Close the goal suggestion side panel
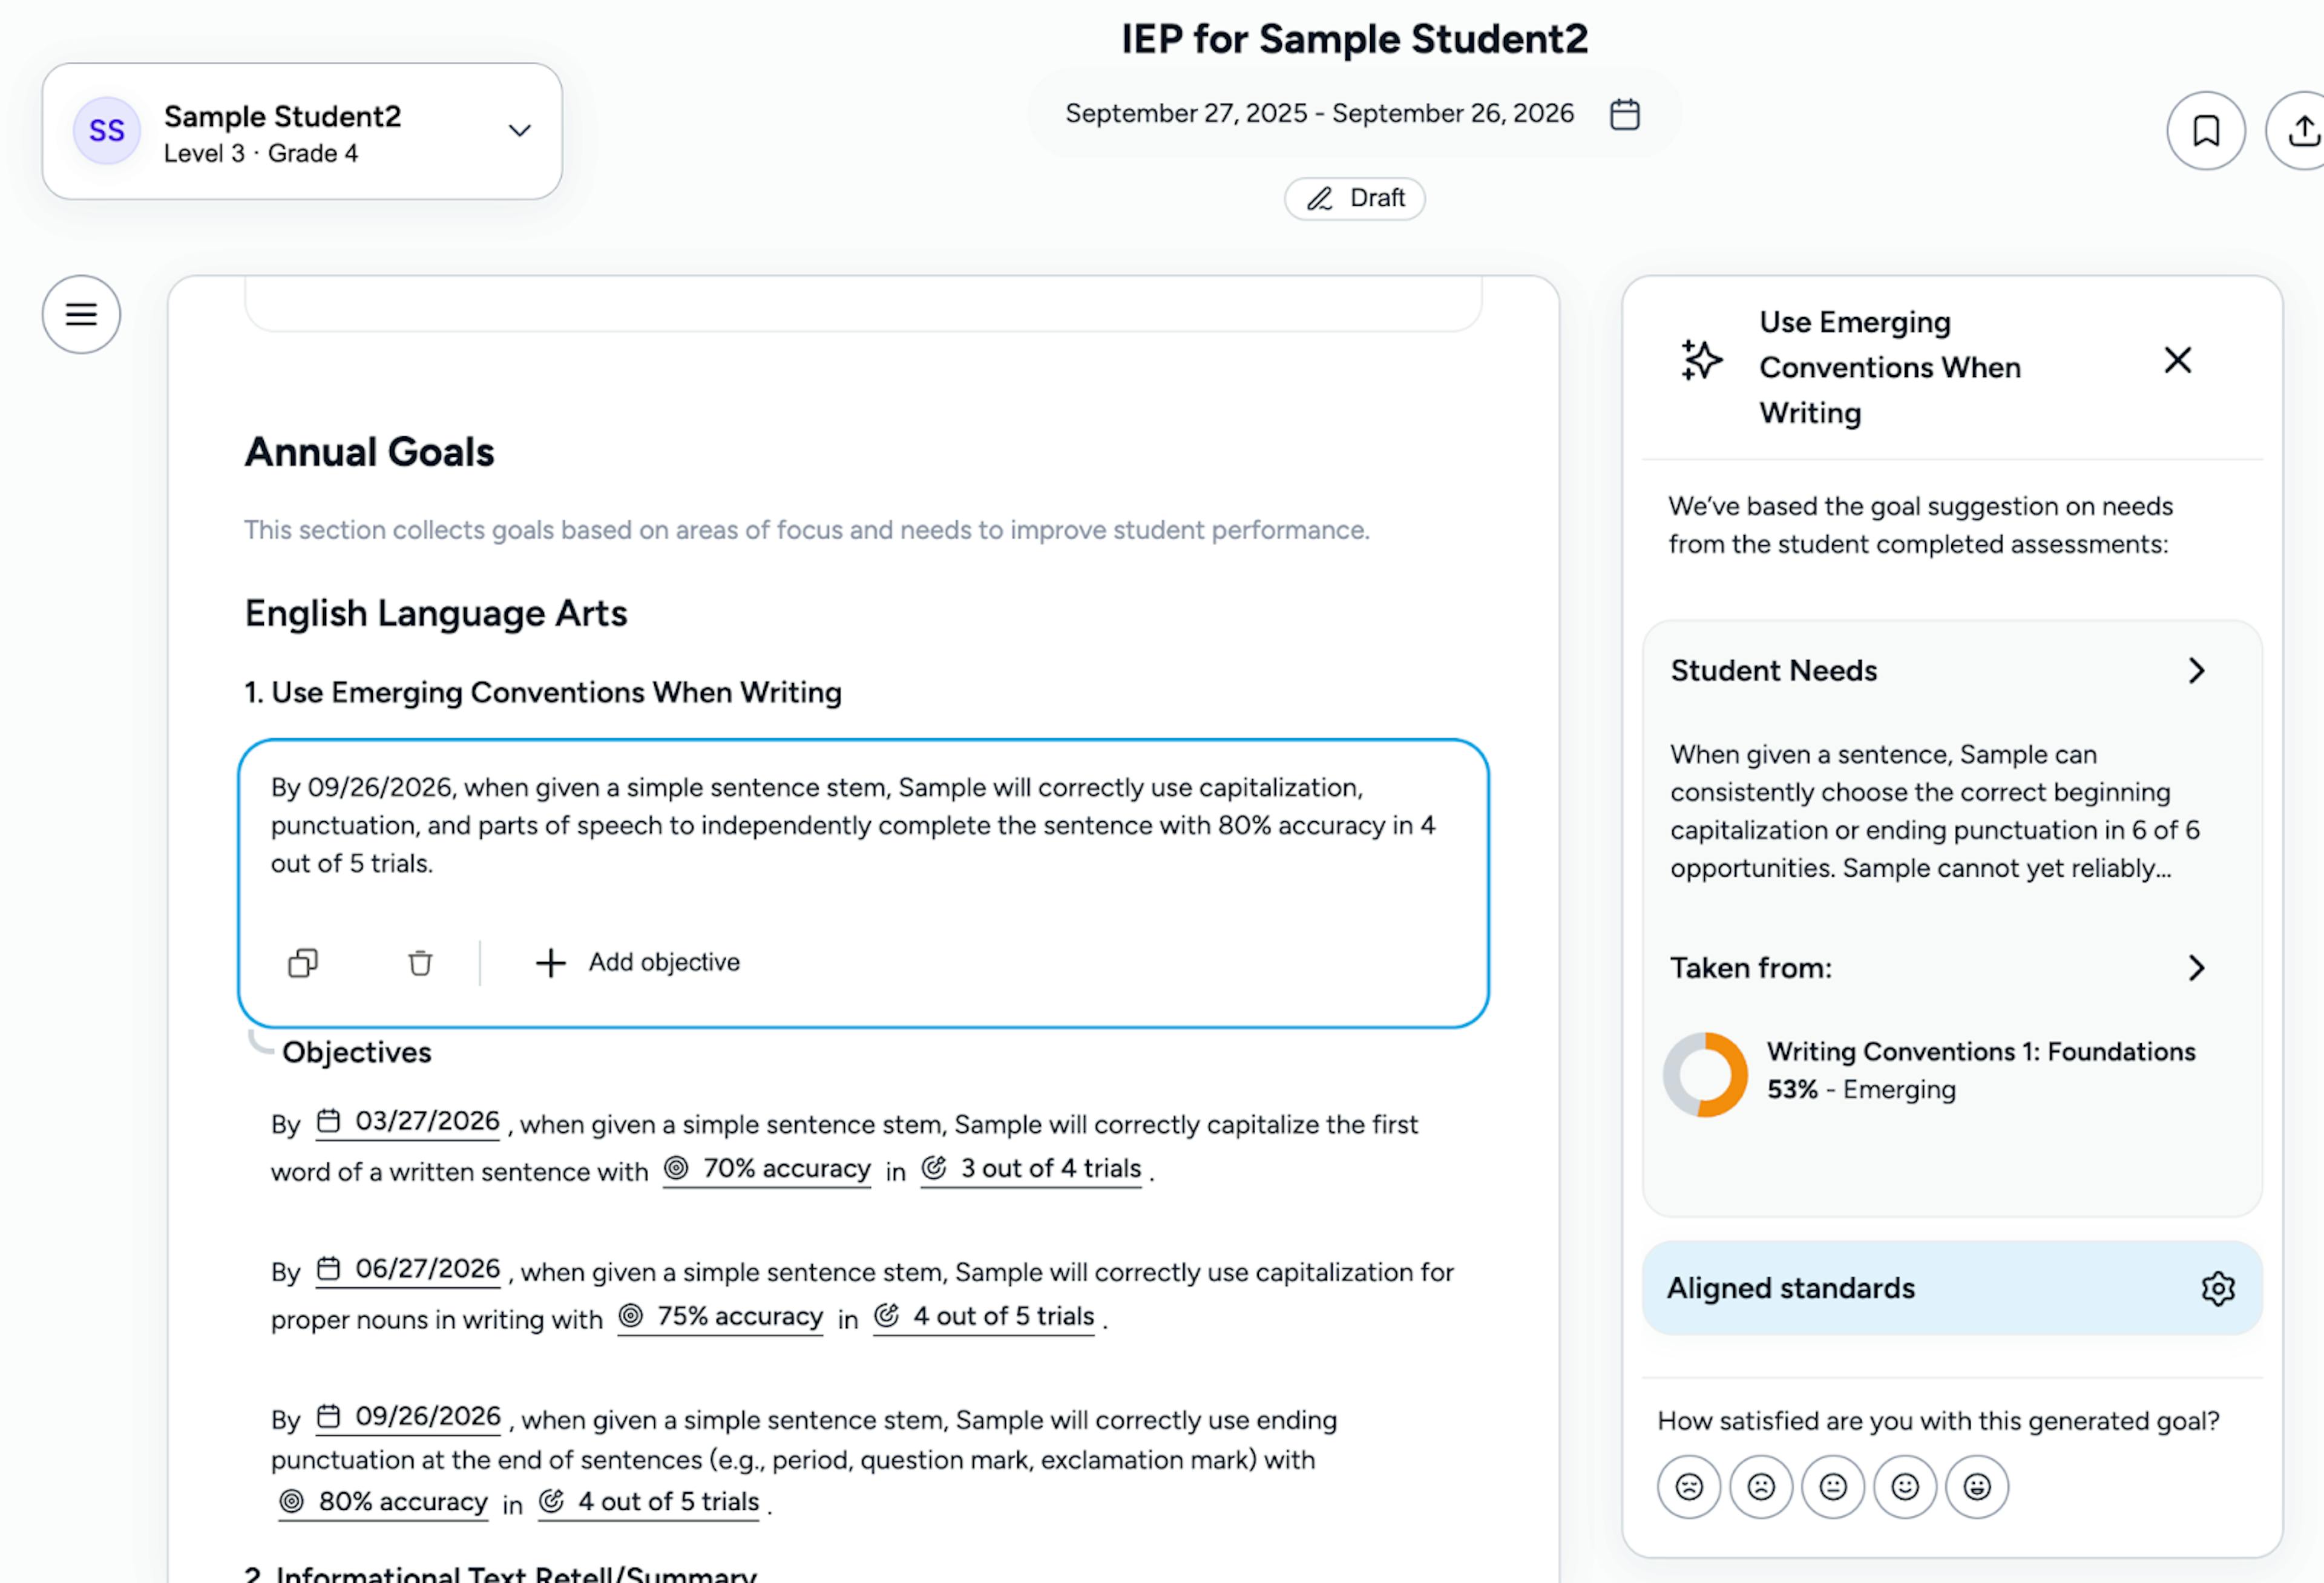 tap(2177, 360)
